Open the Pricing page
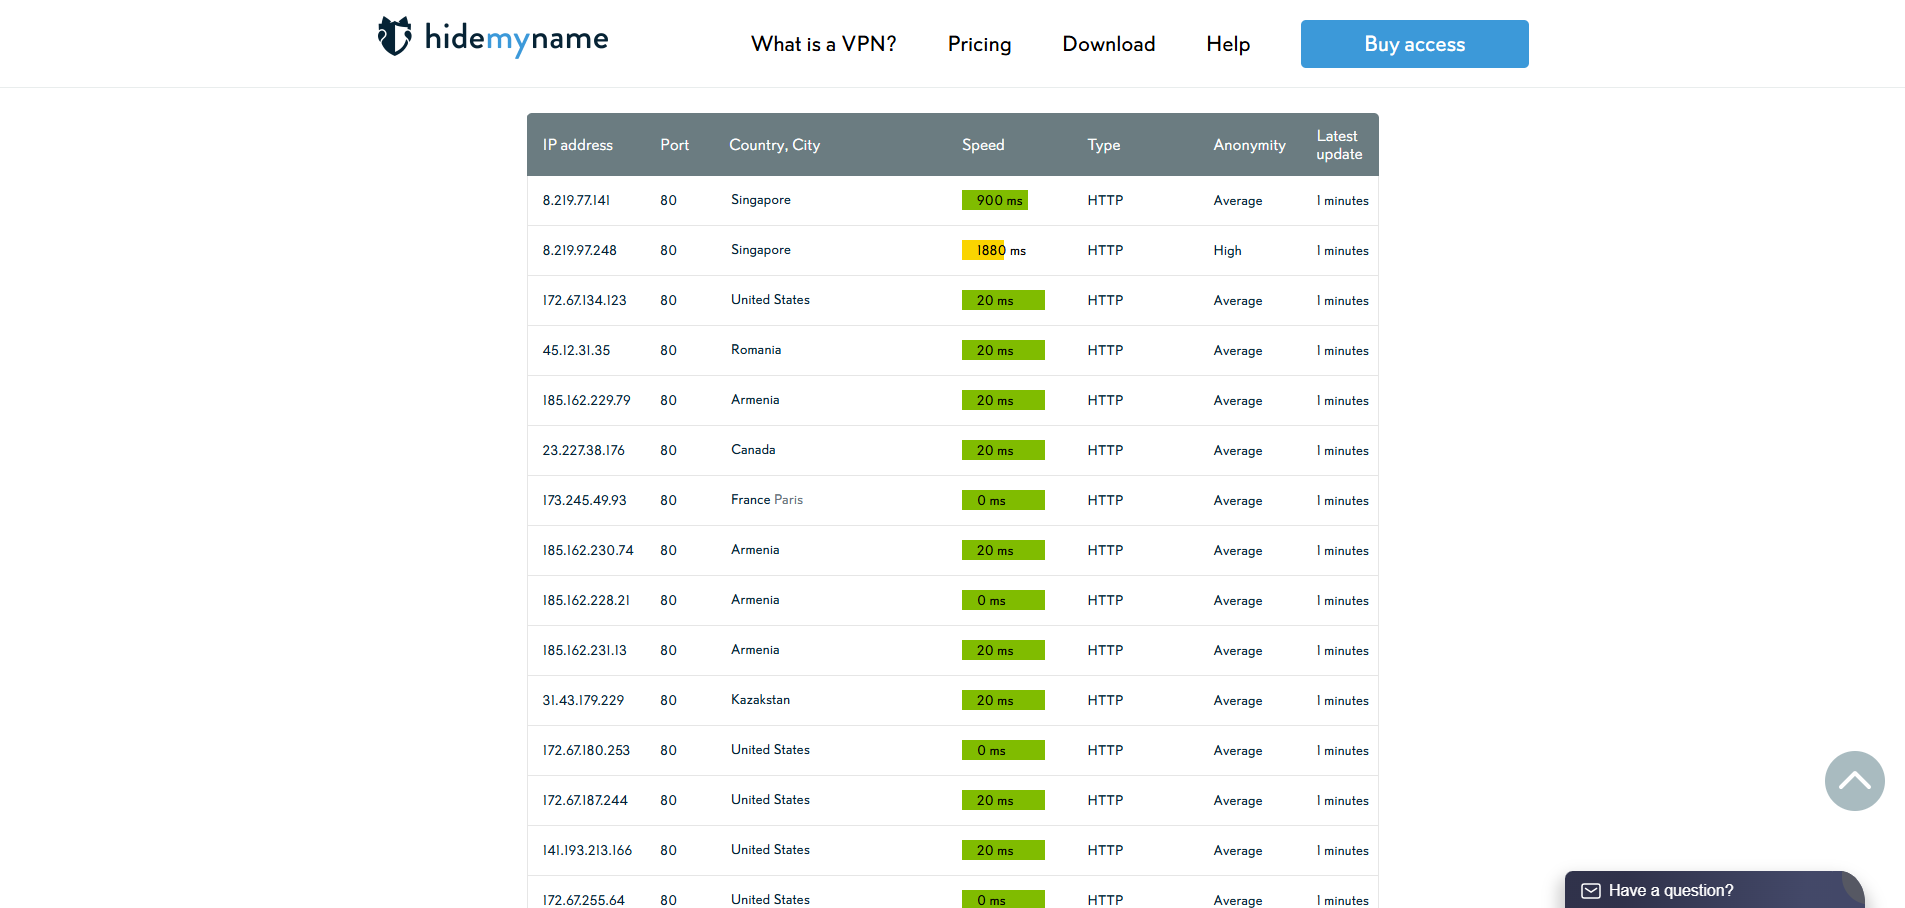Image resolution: width=1905 pixels, height=908 pixels. click(x=979, y=44)
